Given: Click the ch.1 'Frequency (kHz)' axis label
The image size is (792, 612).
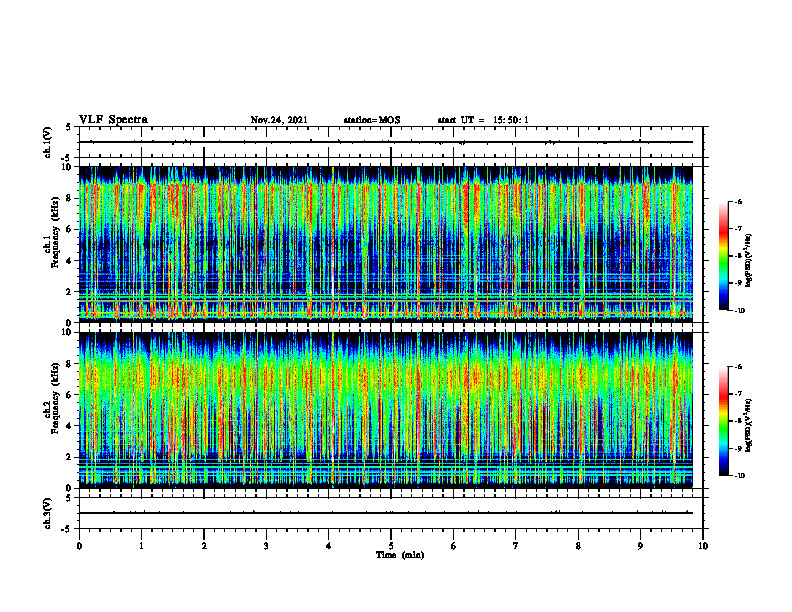Looking at the screenshot, I should tap(55, 233).
